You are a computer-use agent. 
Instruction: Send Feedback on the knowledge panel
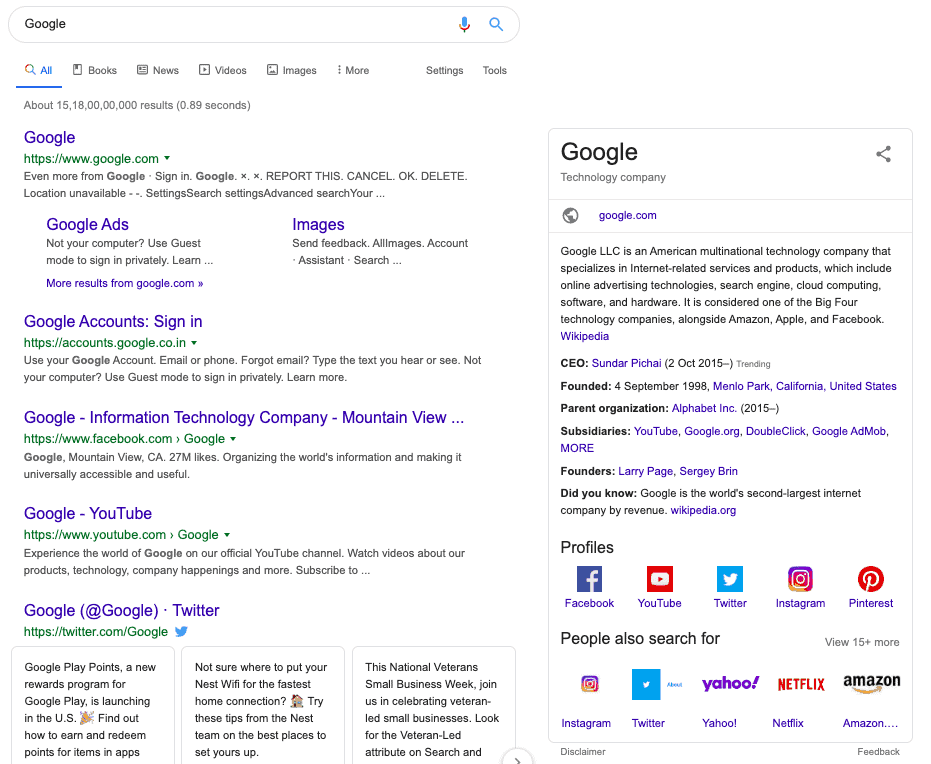point(878,752)
